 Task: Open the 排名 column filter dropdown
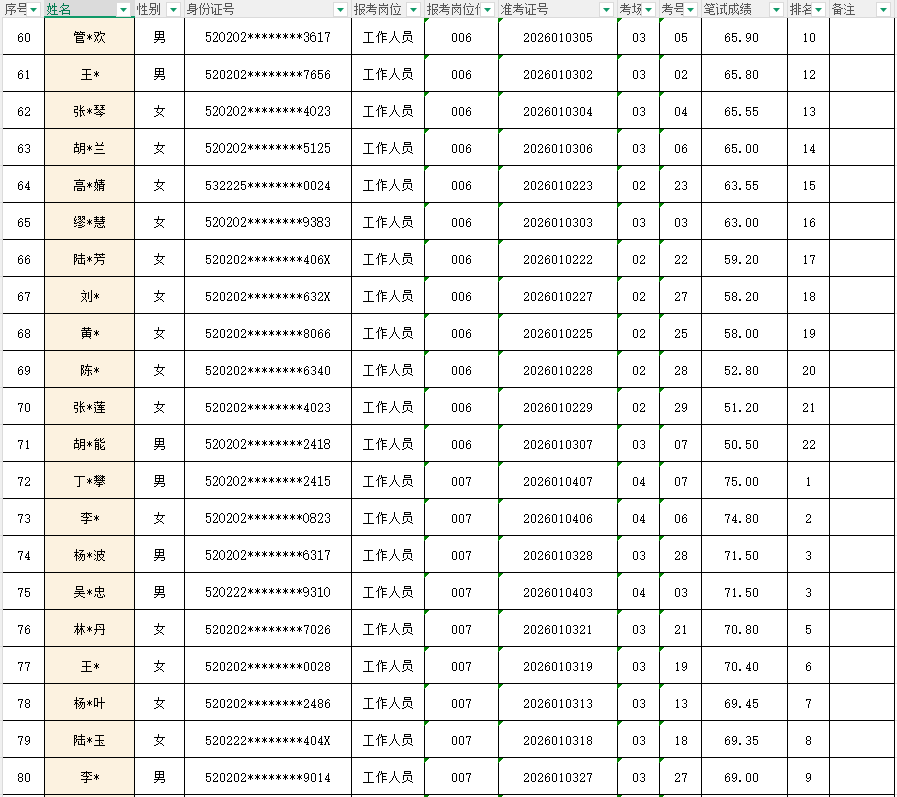[816, 9]
